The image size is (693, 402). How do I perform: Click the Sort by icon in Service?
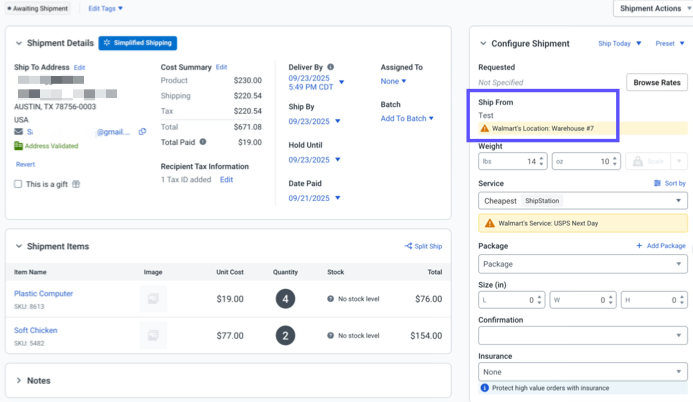[657, 183]
